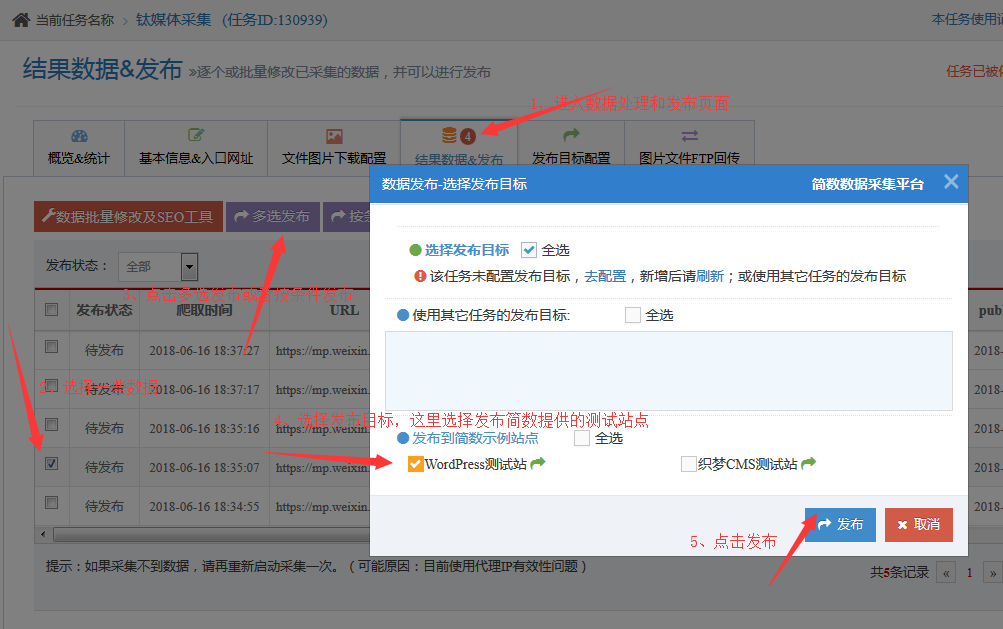This screenshot has width=1003, height=629.
Task: Click the URL column header
Action: pos(344,310)
